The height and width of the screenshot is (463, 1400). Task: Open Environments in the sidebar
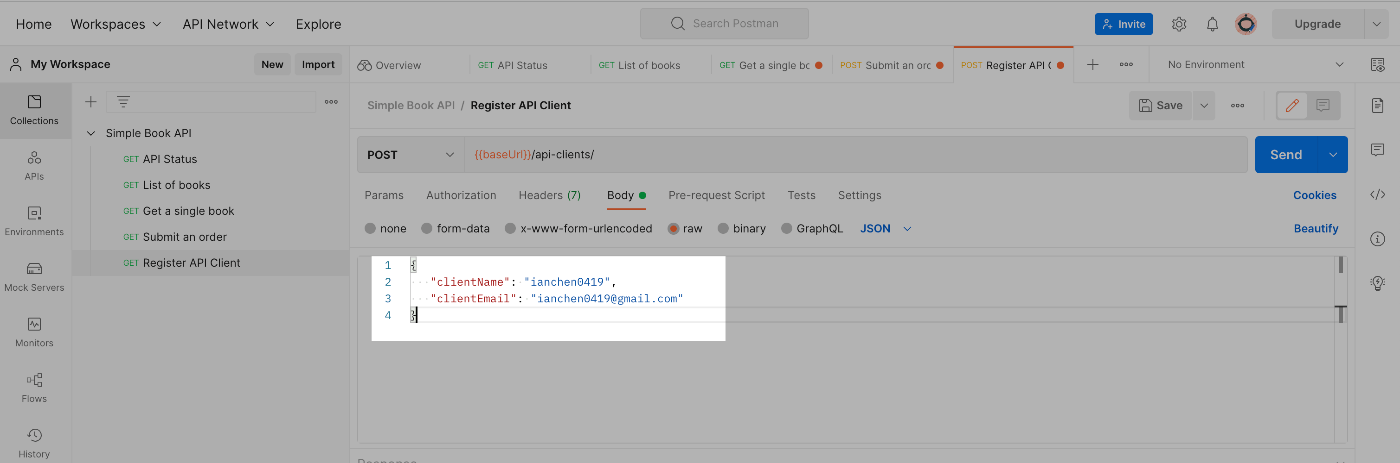[x=35, y=221]
